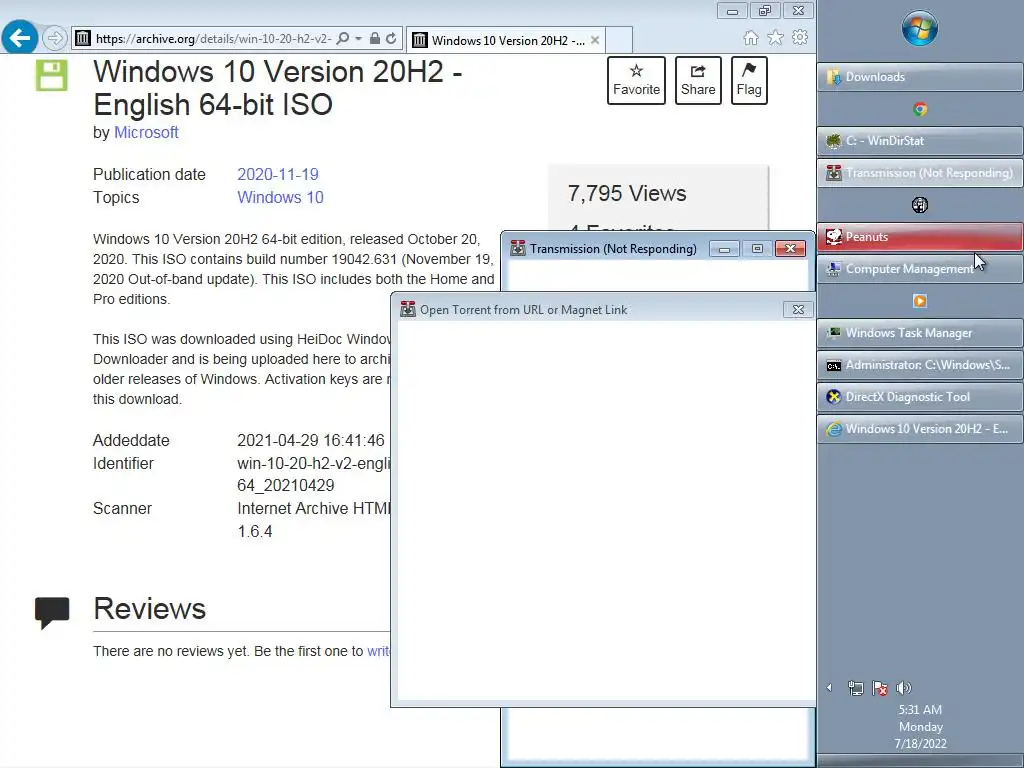Open the 2020-11-19 publication date link

click(278, 174)
